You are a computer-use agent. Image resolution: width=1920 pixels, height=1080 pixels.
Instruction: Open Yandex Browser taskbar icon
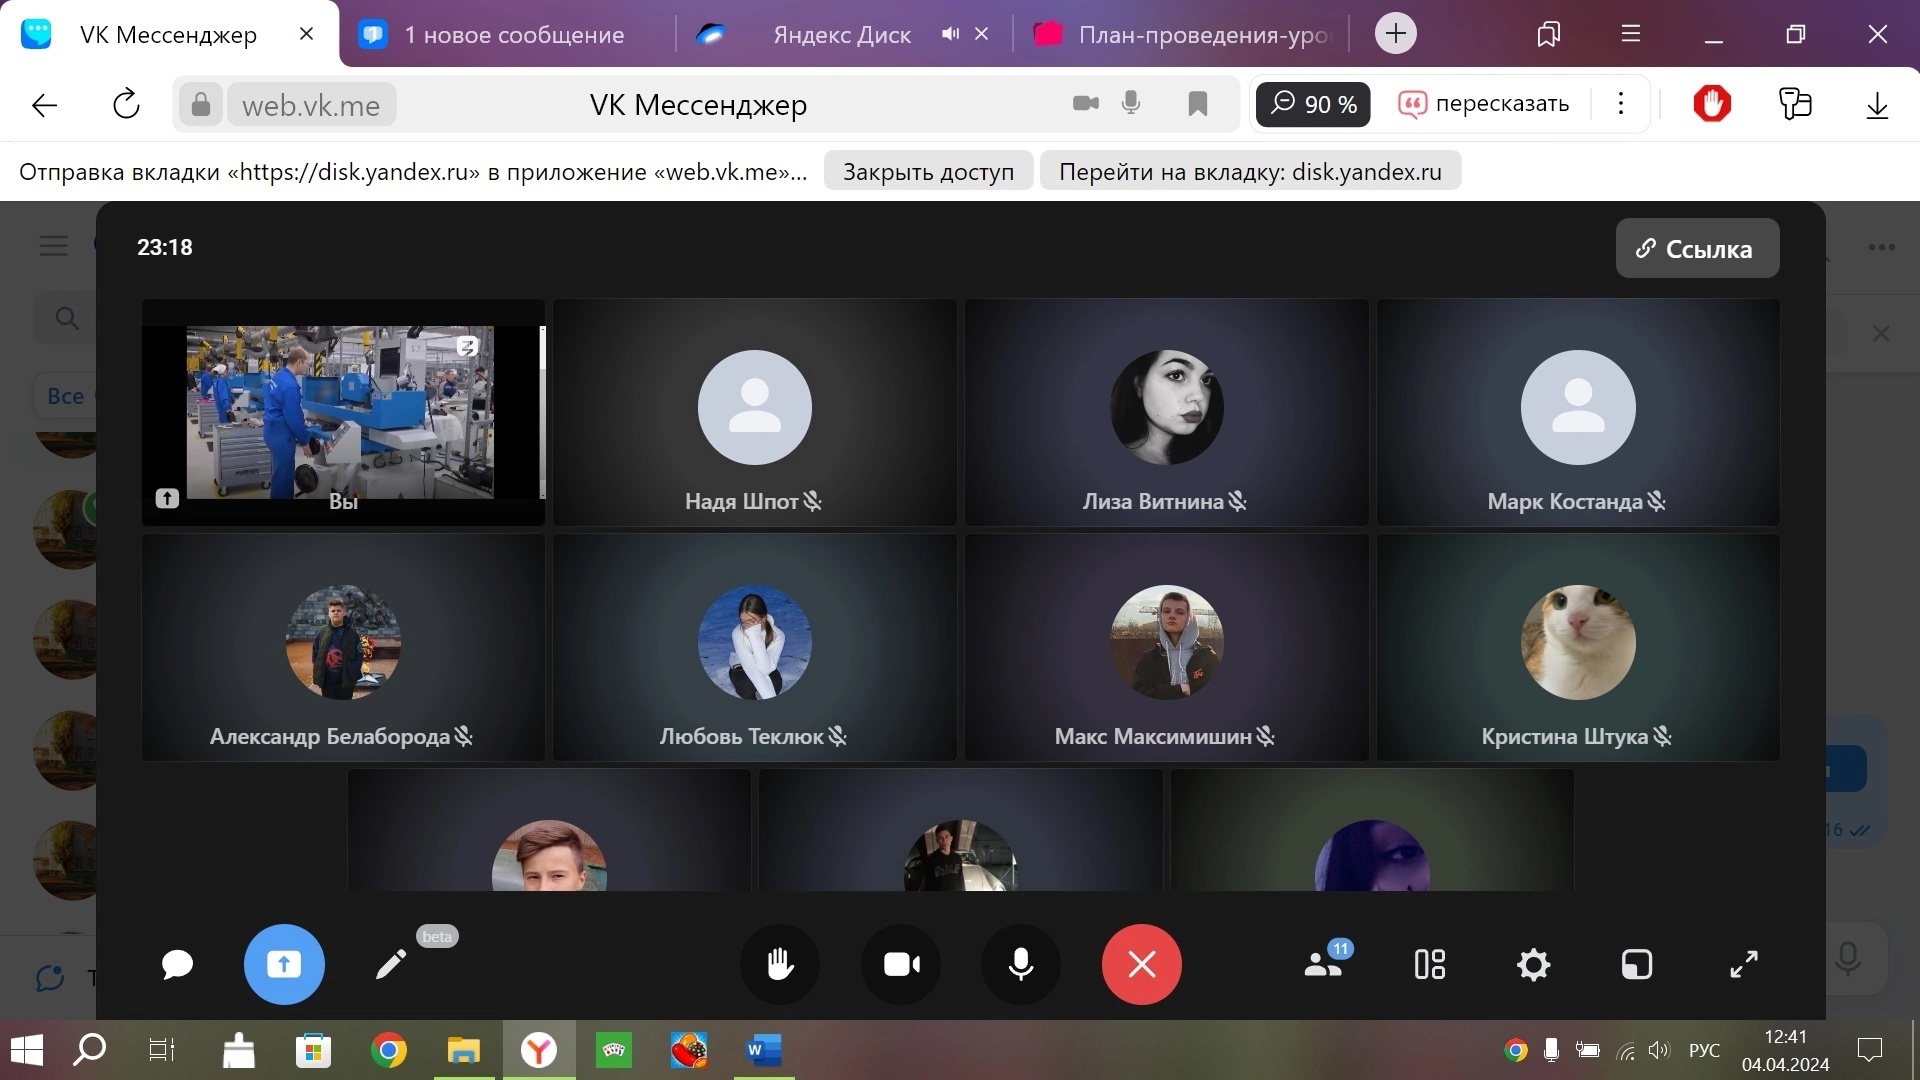(539, 1051)
